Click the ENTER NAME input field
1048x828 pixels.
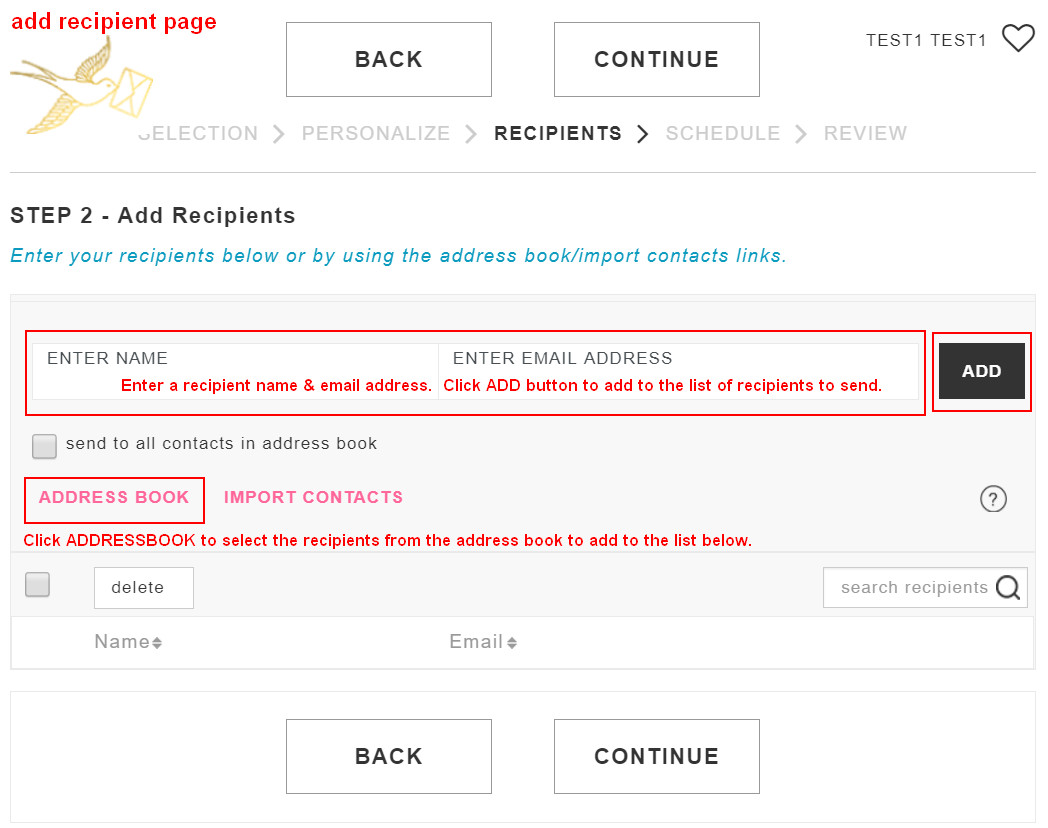235,372
